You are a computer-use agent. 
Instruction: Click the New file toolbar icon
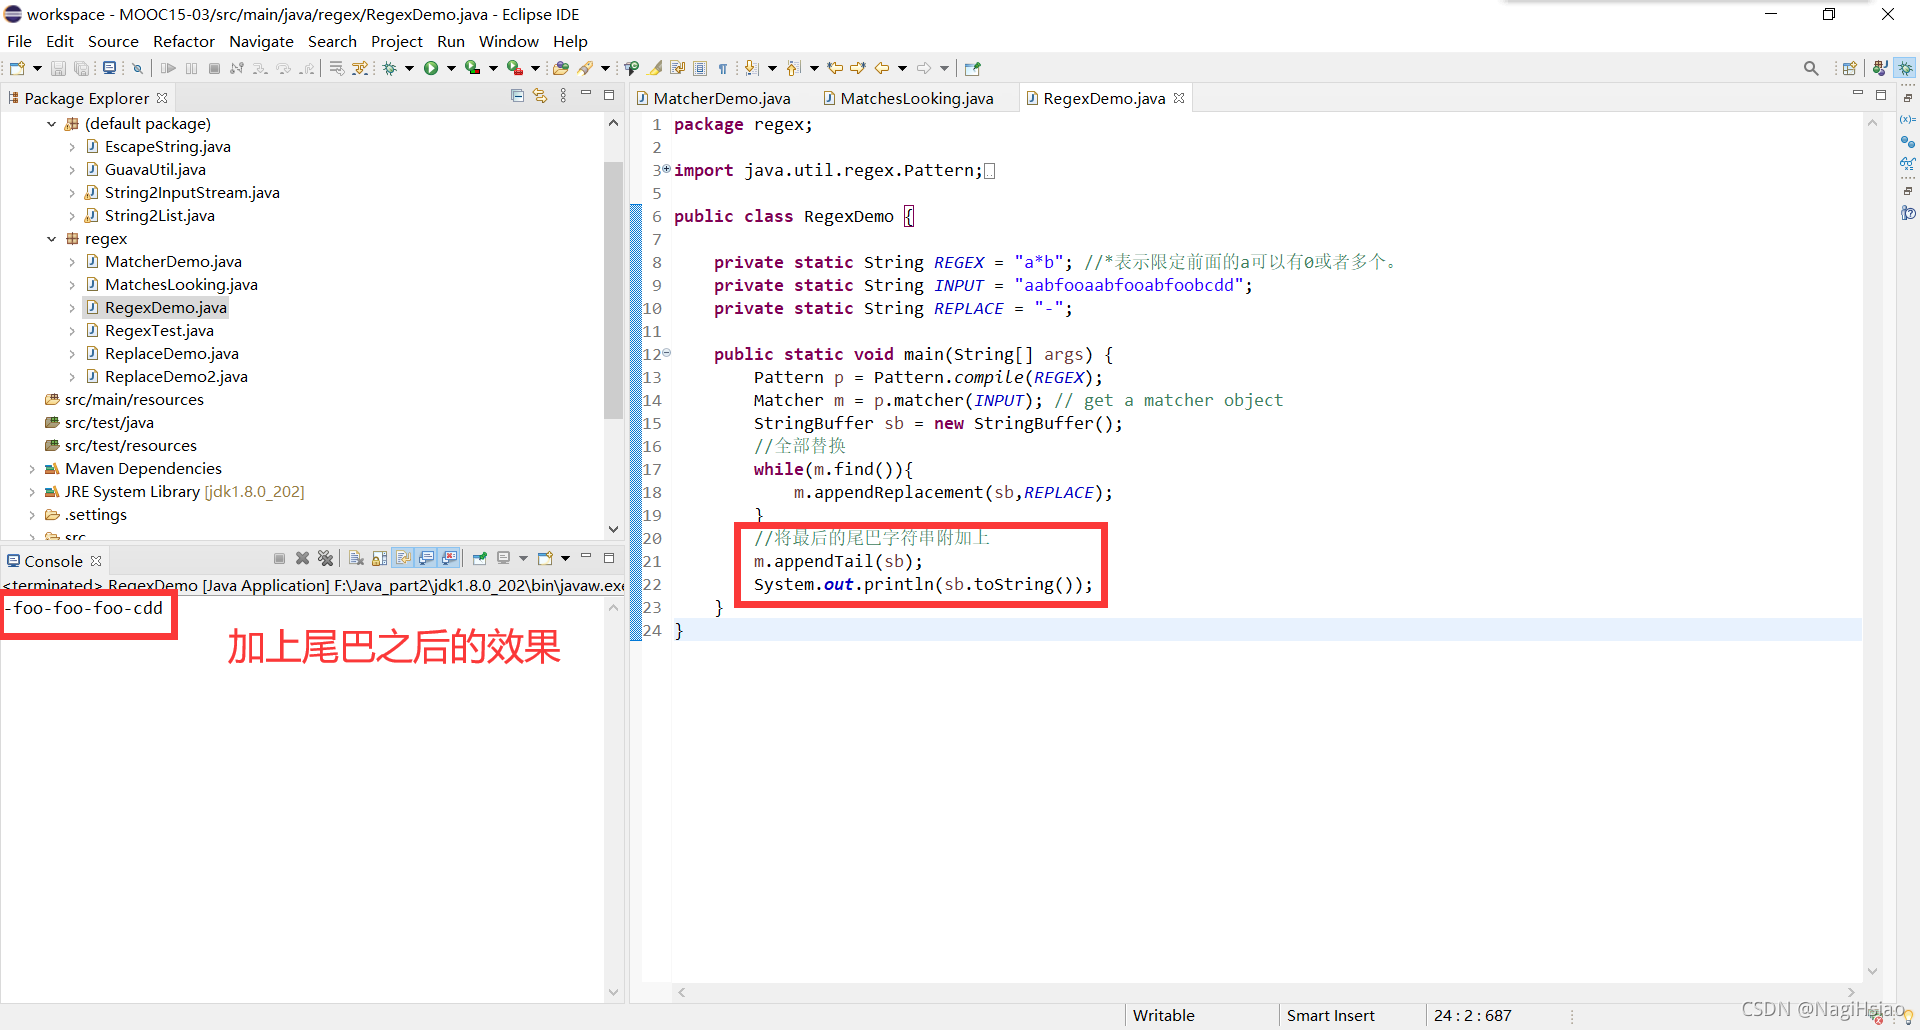click(17, 68)
